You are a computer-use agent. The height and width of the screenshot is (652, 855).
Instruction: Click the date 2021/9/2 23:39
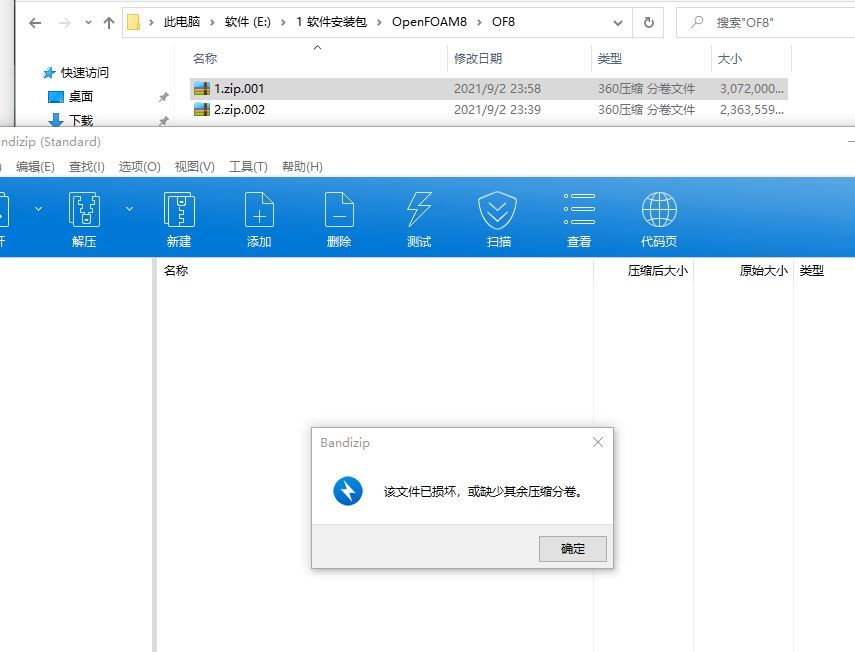[497, 110]
